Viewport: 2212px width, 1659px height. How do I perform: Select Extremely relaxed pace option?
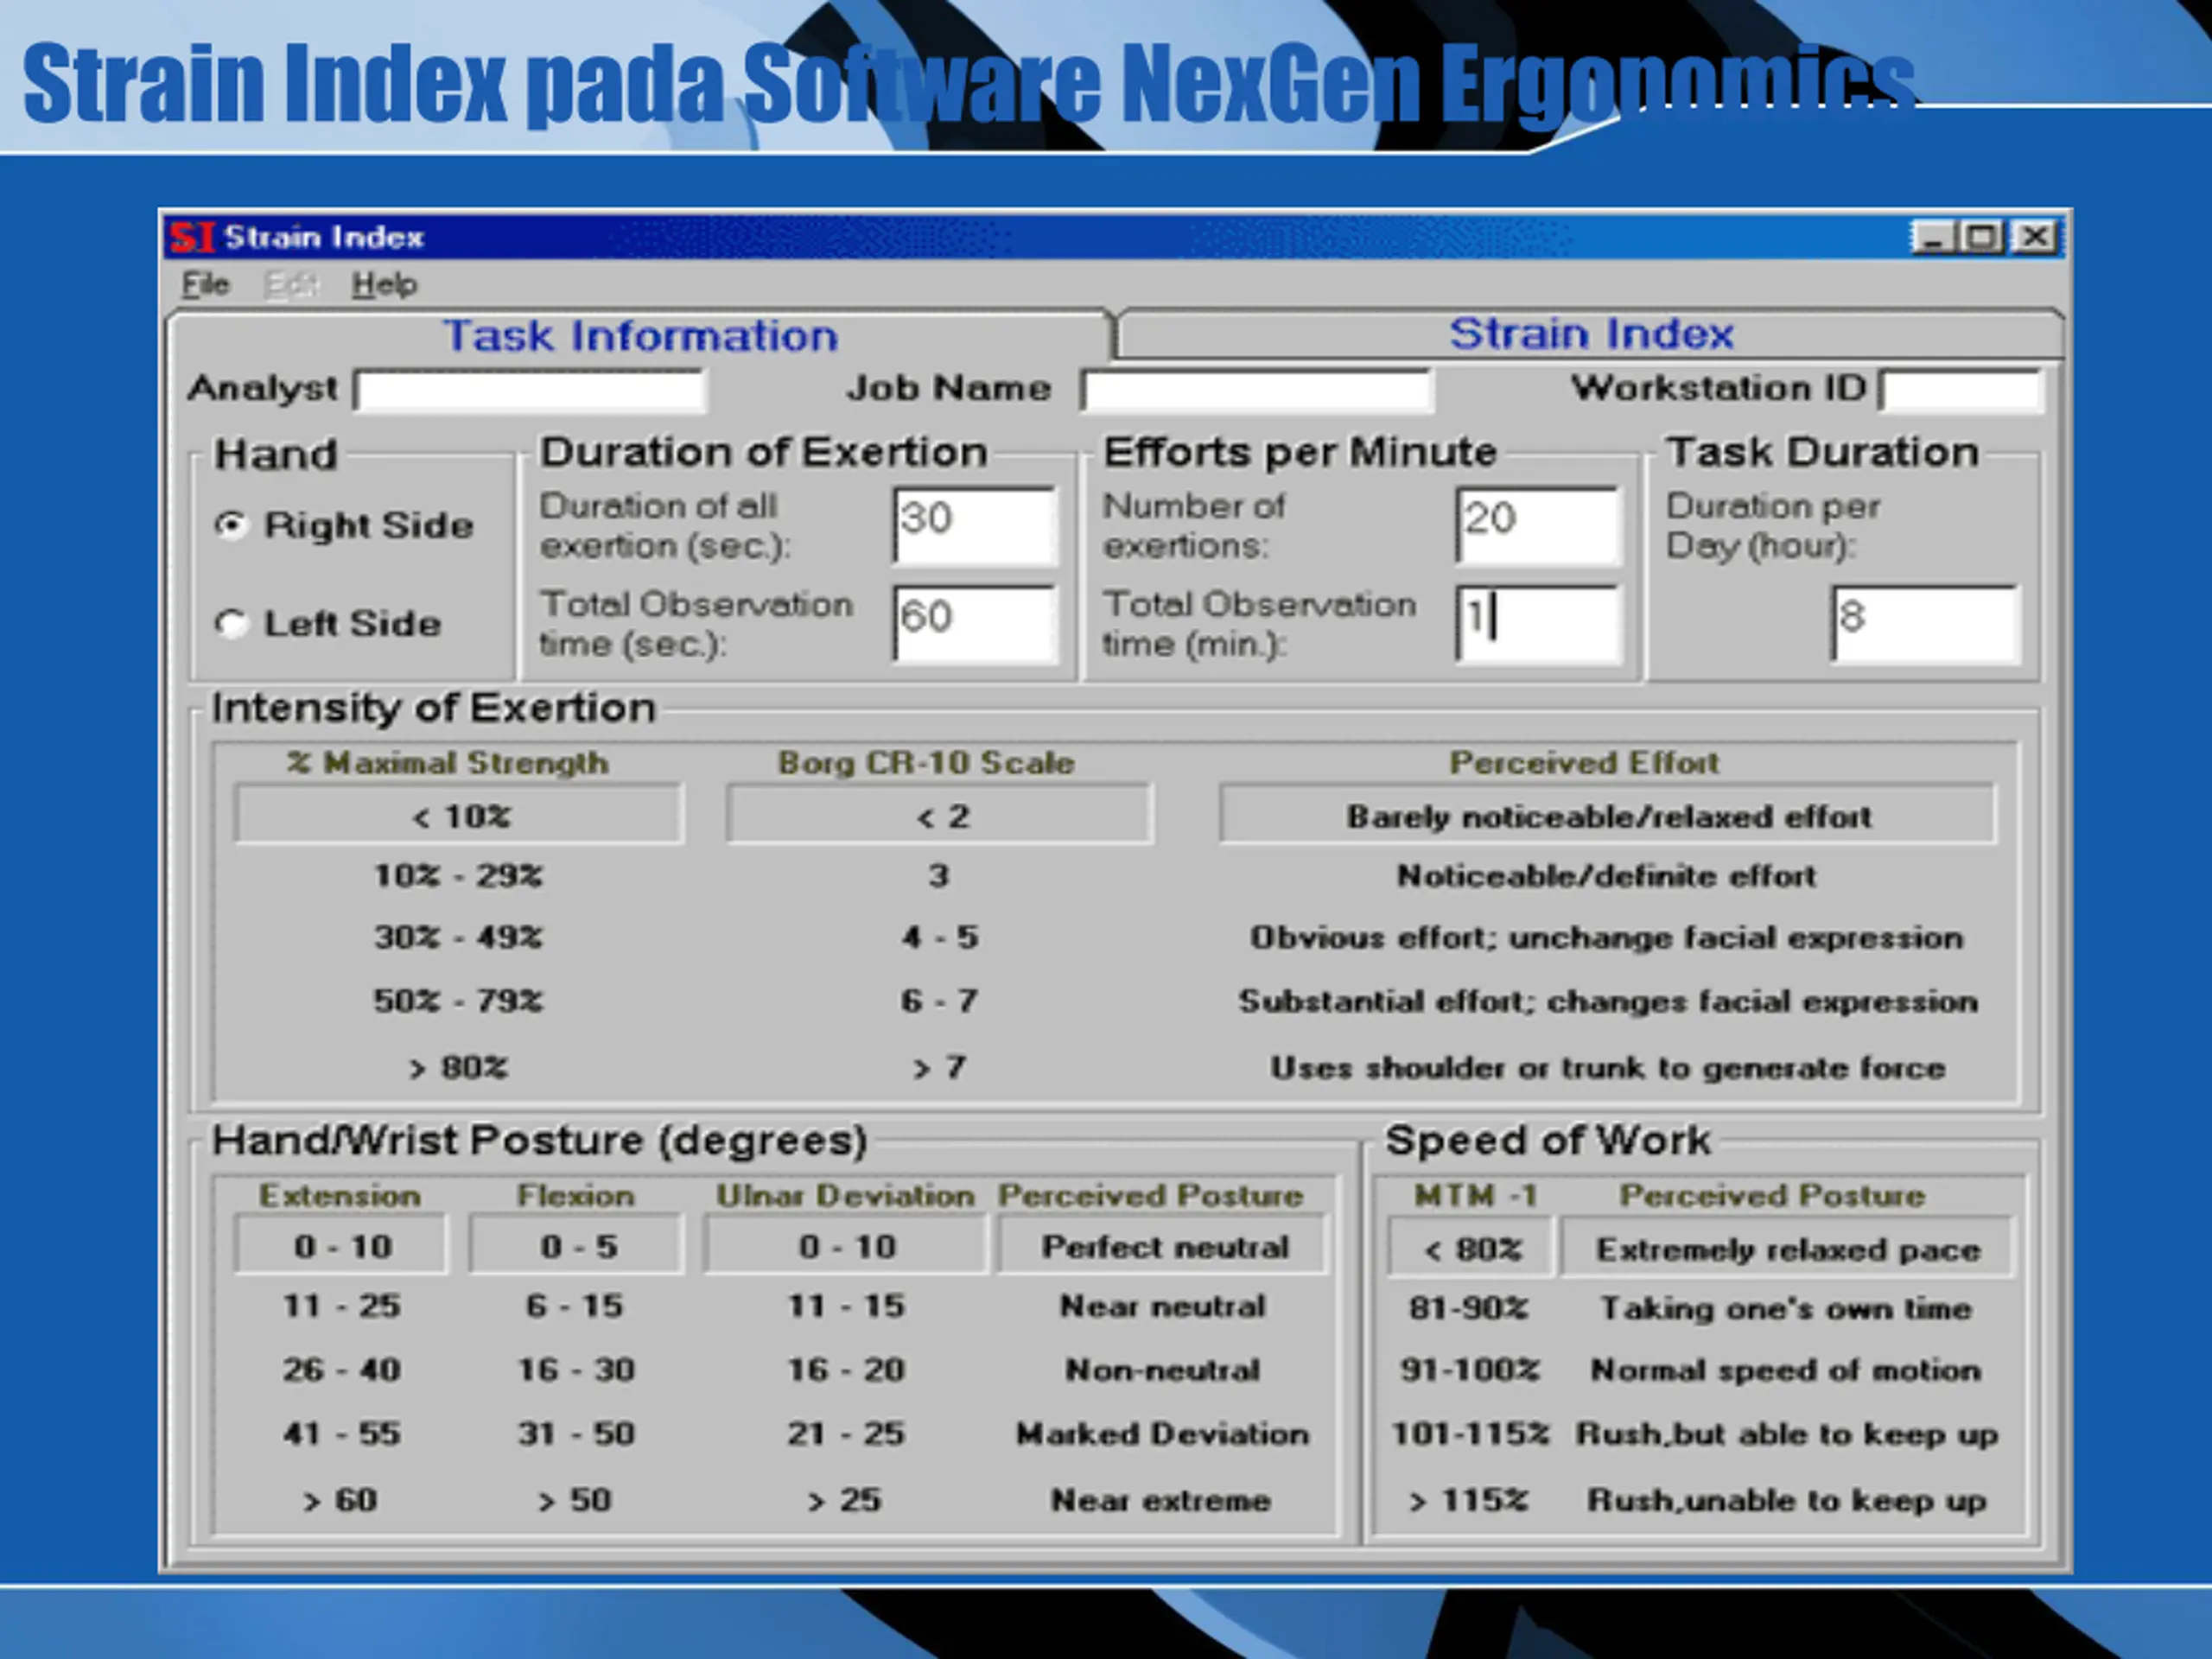click(x=1788, y=1248)
